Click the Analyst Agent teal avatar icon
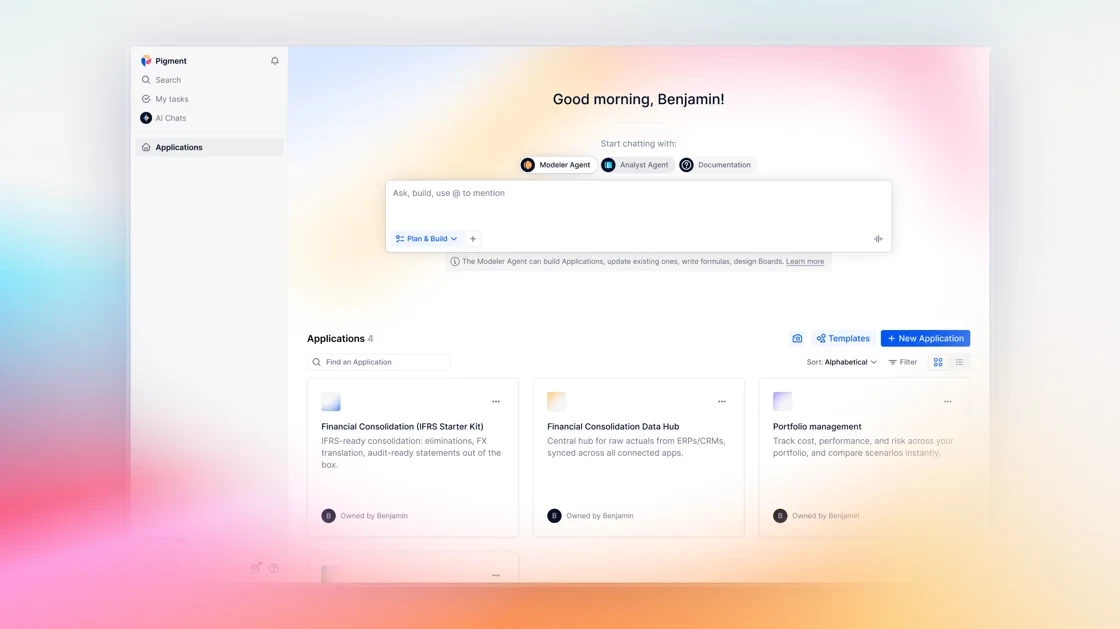 (x=608, y=165)
